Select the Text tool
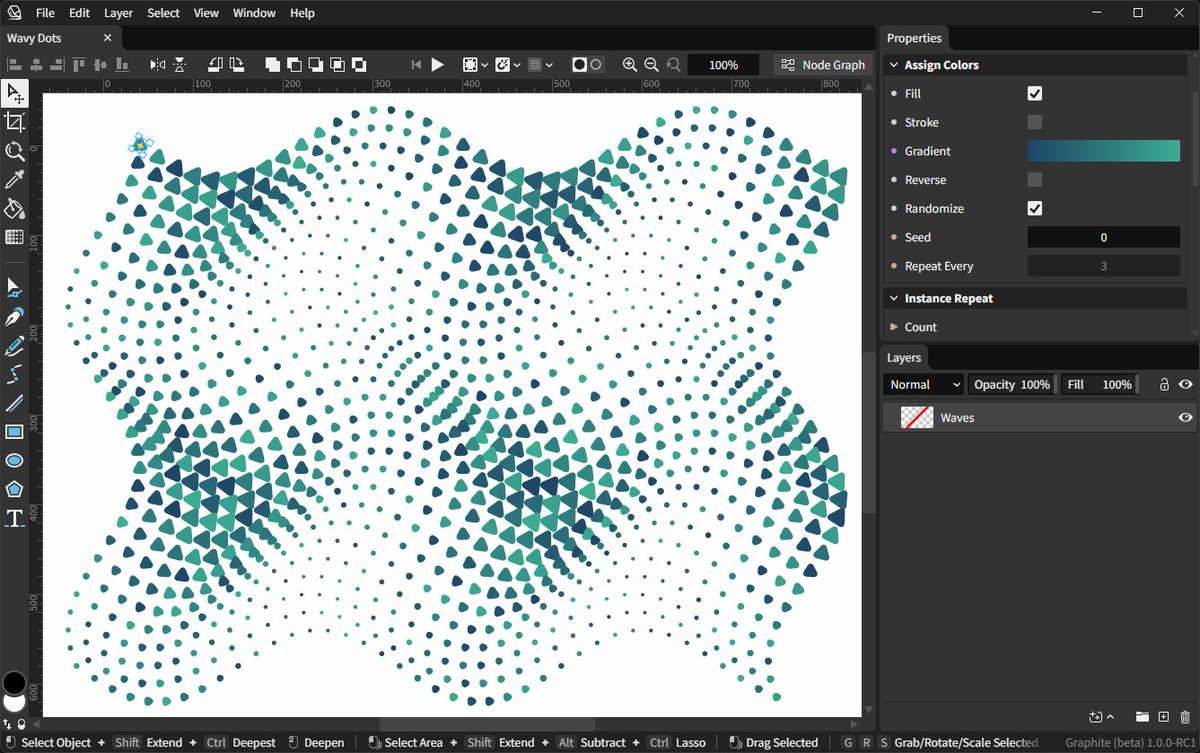Image resolution: width=1200 pixels, height=753 pixels. (x=15, y=517)
